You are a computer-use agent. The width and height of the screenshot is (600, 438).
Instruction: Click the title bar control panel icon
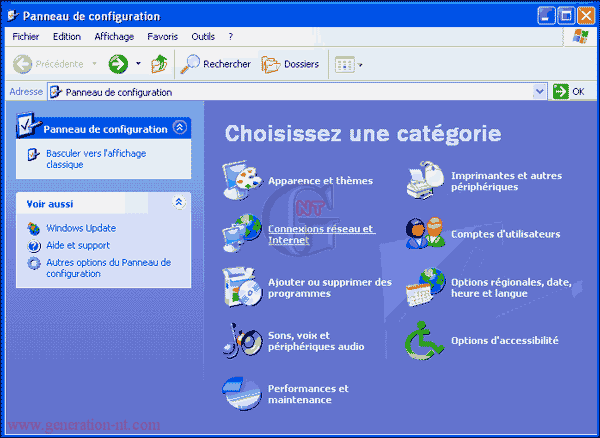(13, 16)
